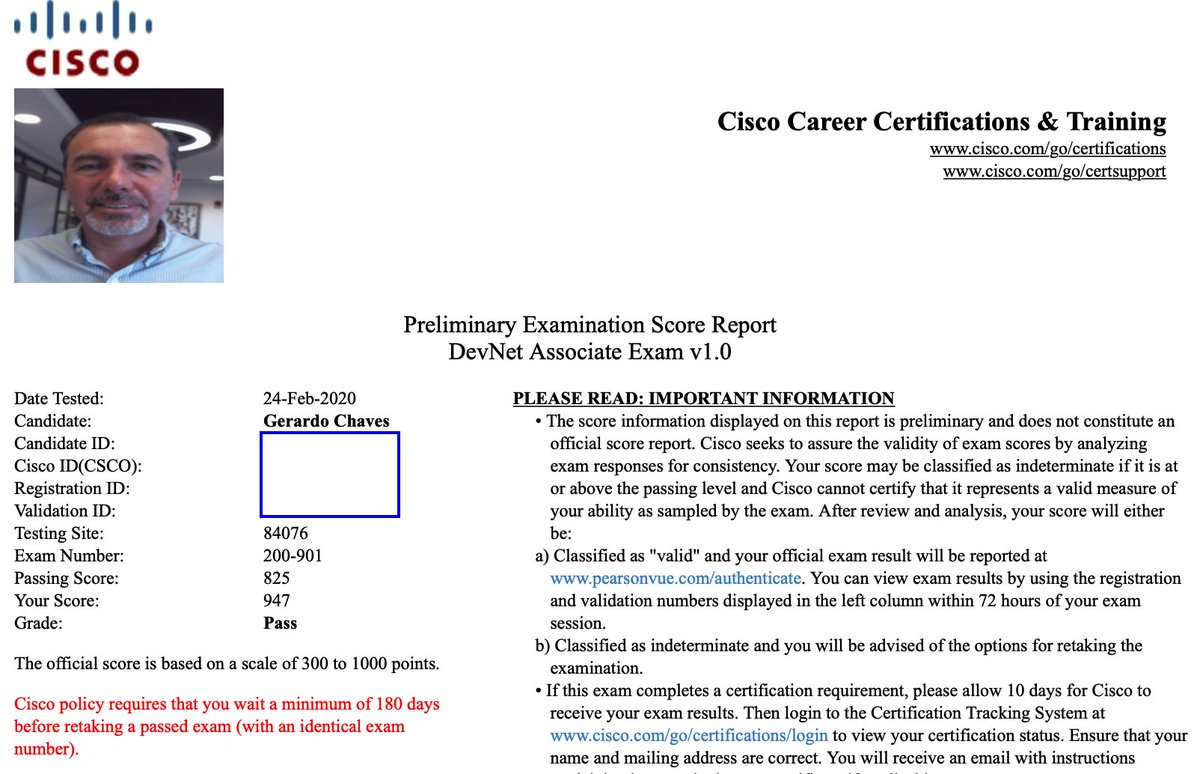The image size is (1200, 774).
Task: Open www.cisco.com/go/certsupport link
Action: pyautogui.click(x=1055, y=171)
